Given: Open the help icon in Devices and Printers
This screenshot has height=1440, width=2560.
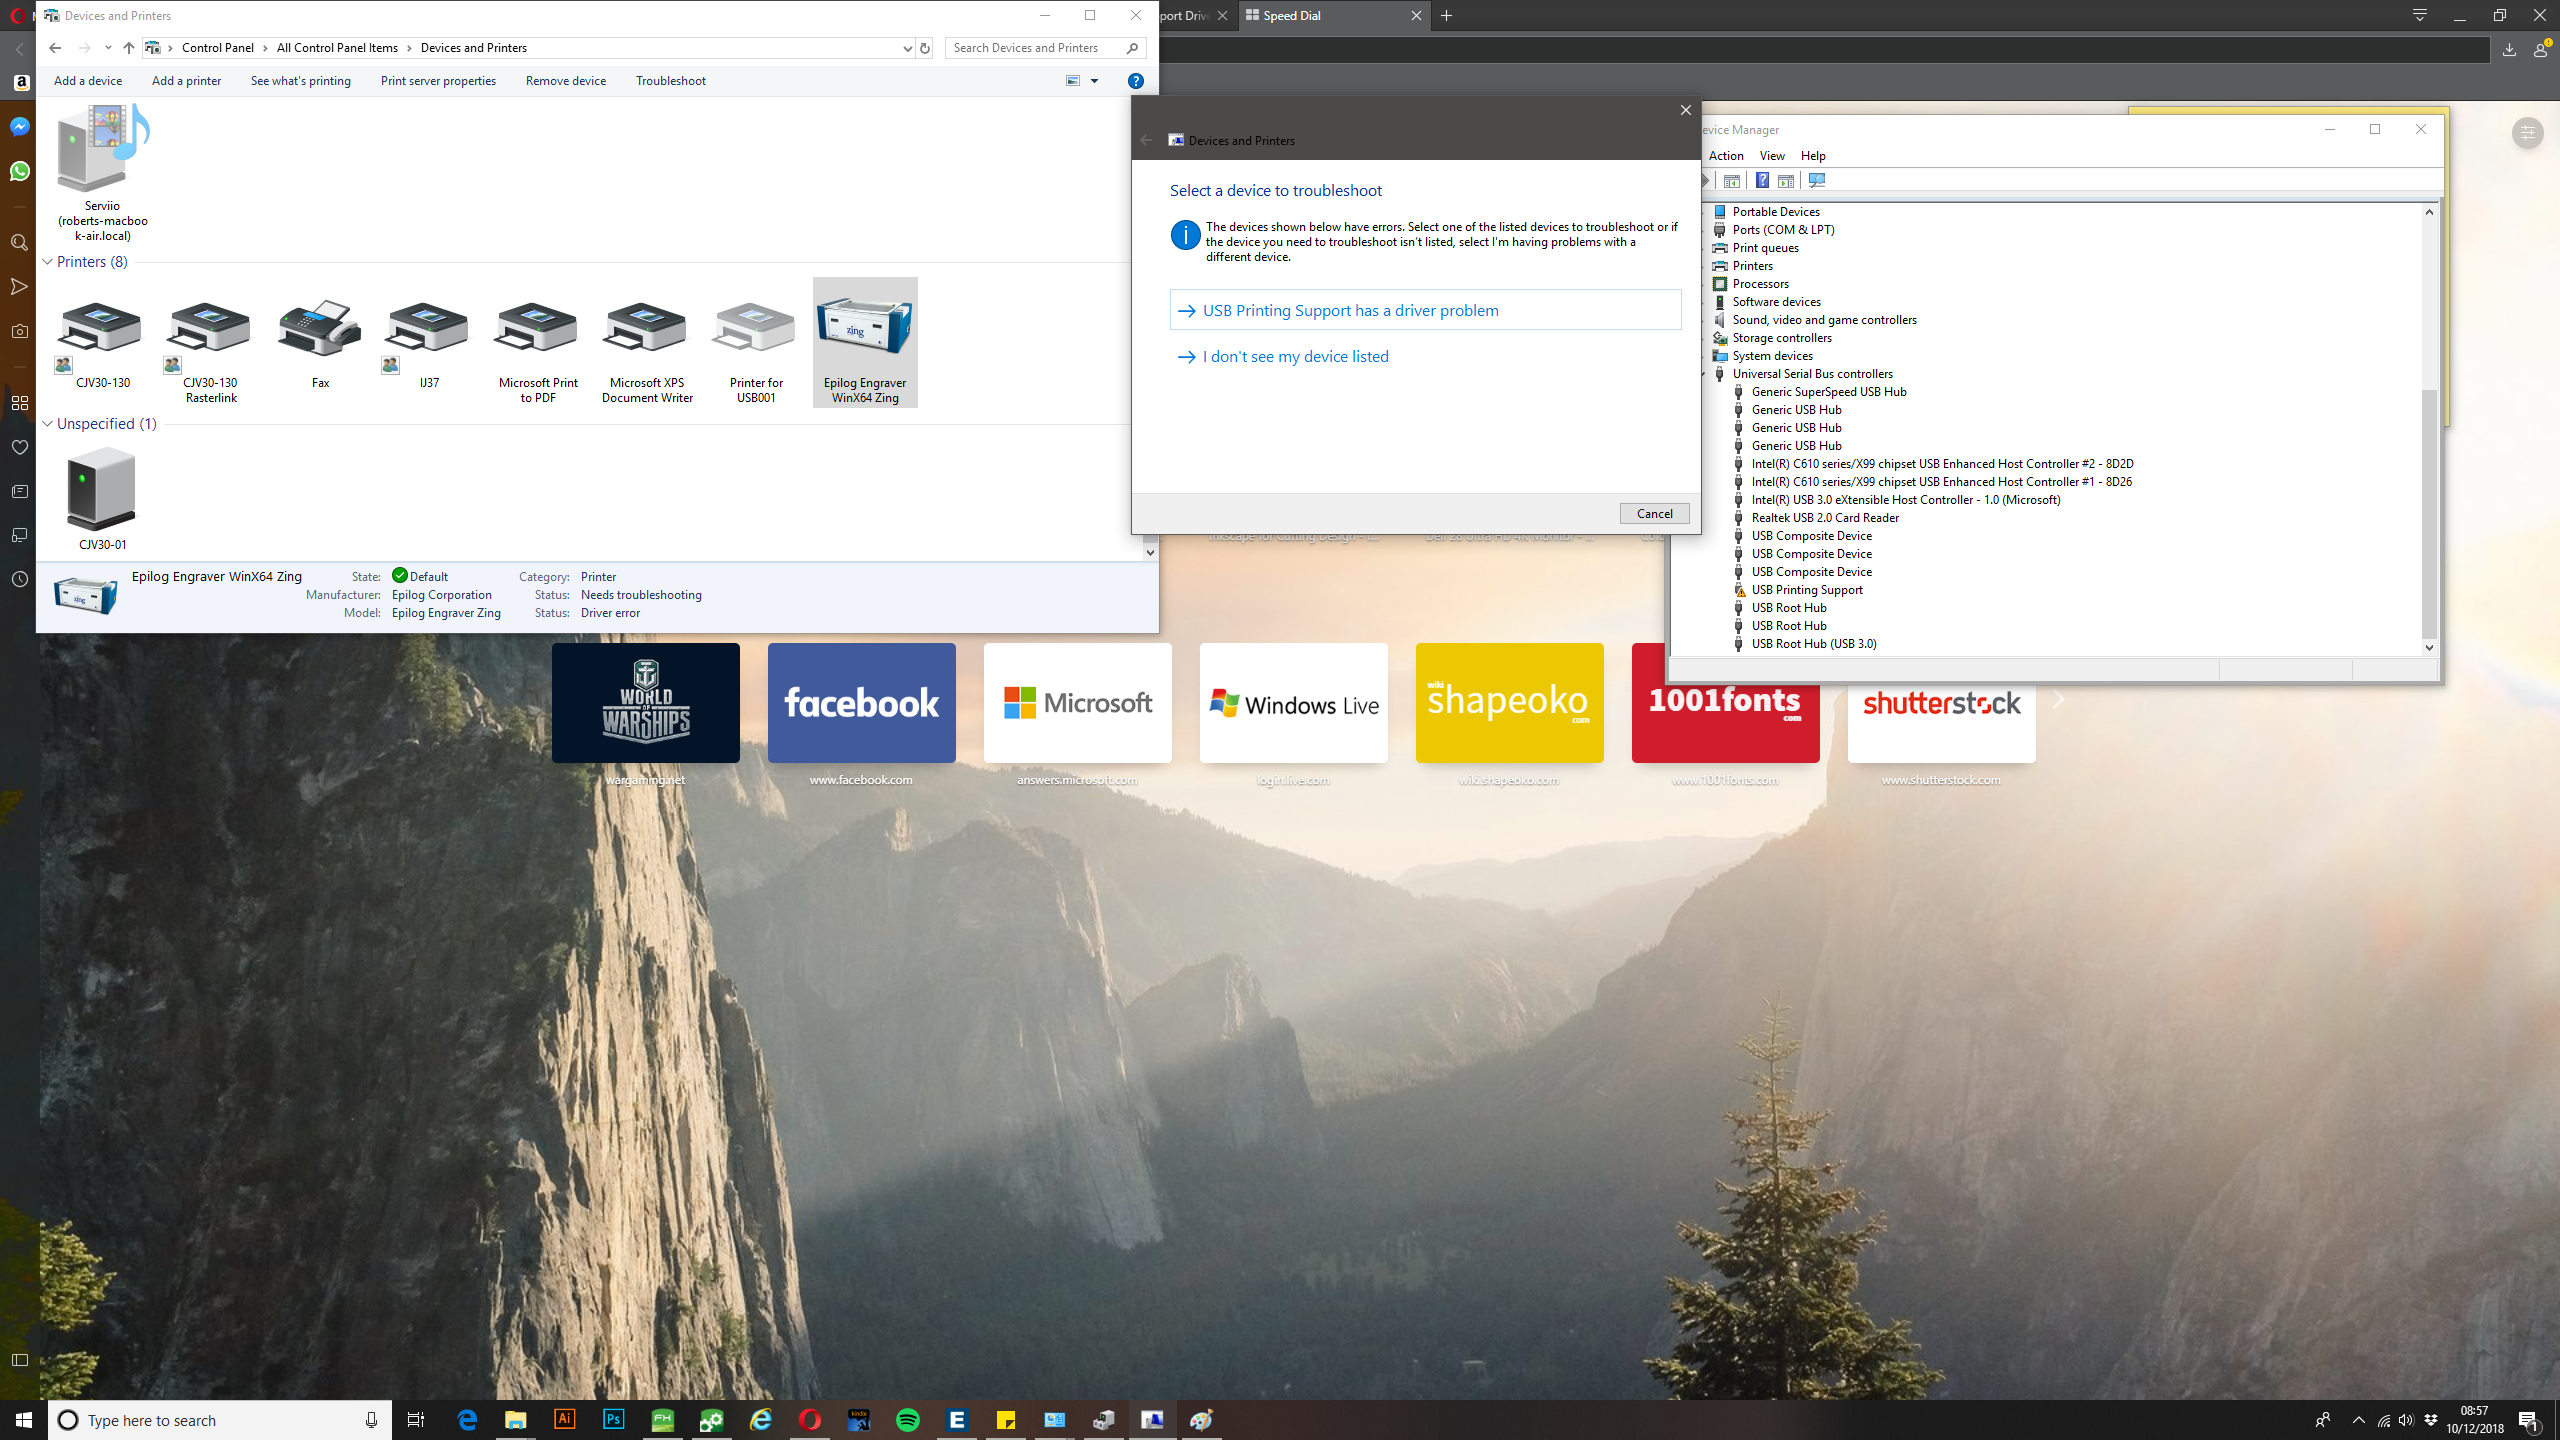Looking at the screenshot, I should coord(1135,81).
